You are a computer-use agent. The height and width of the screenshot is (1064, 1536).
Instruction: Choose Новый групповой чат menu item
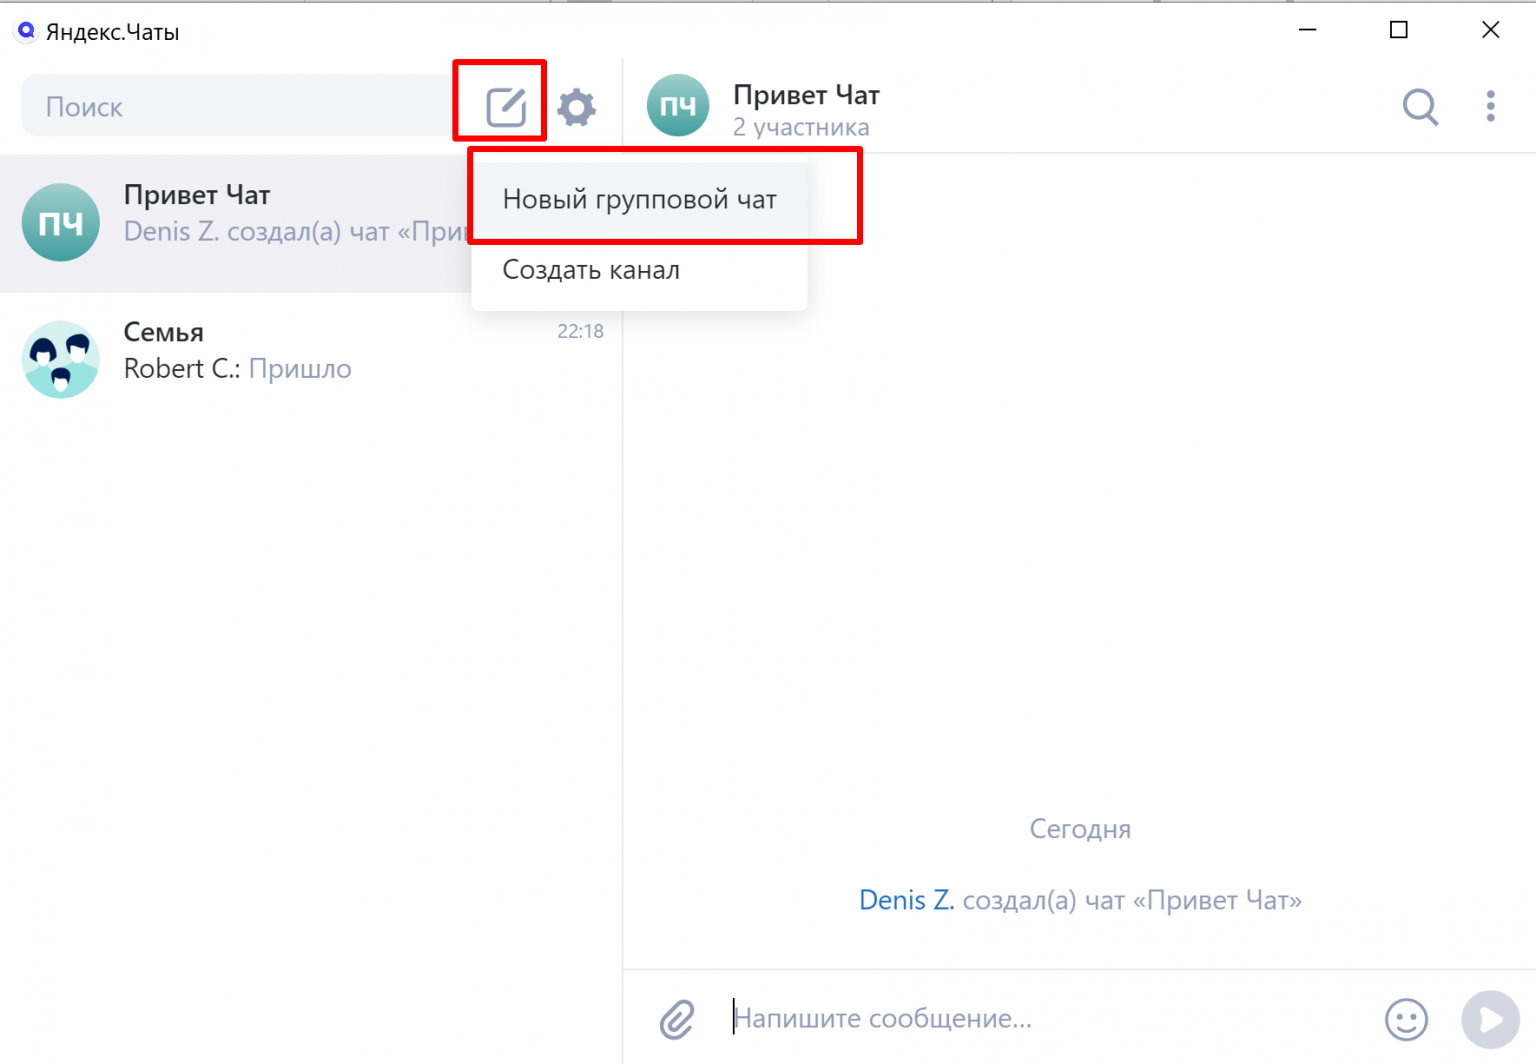tap(639, 199)
